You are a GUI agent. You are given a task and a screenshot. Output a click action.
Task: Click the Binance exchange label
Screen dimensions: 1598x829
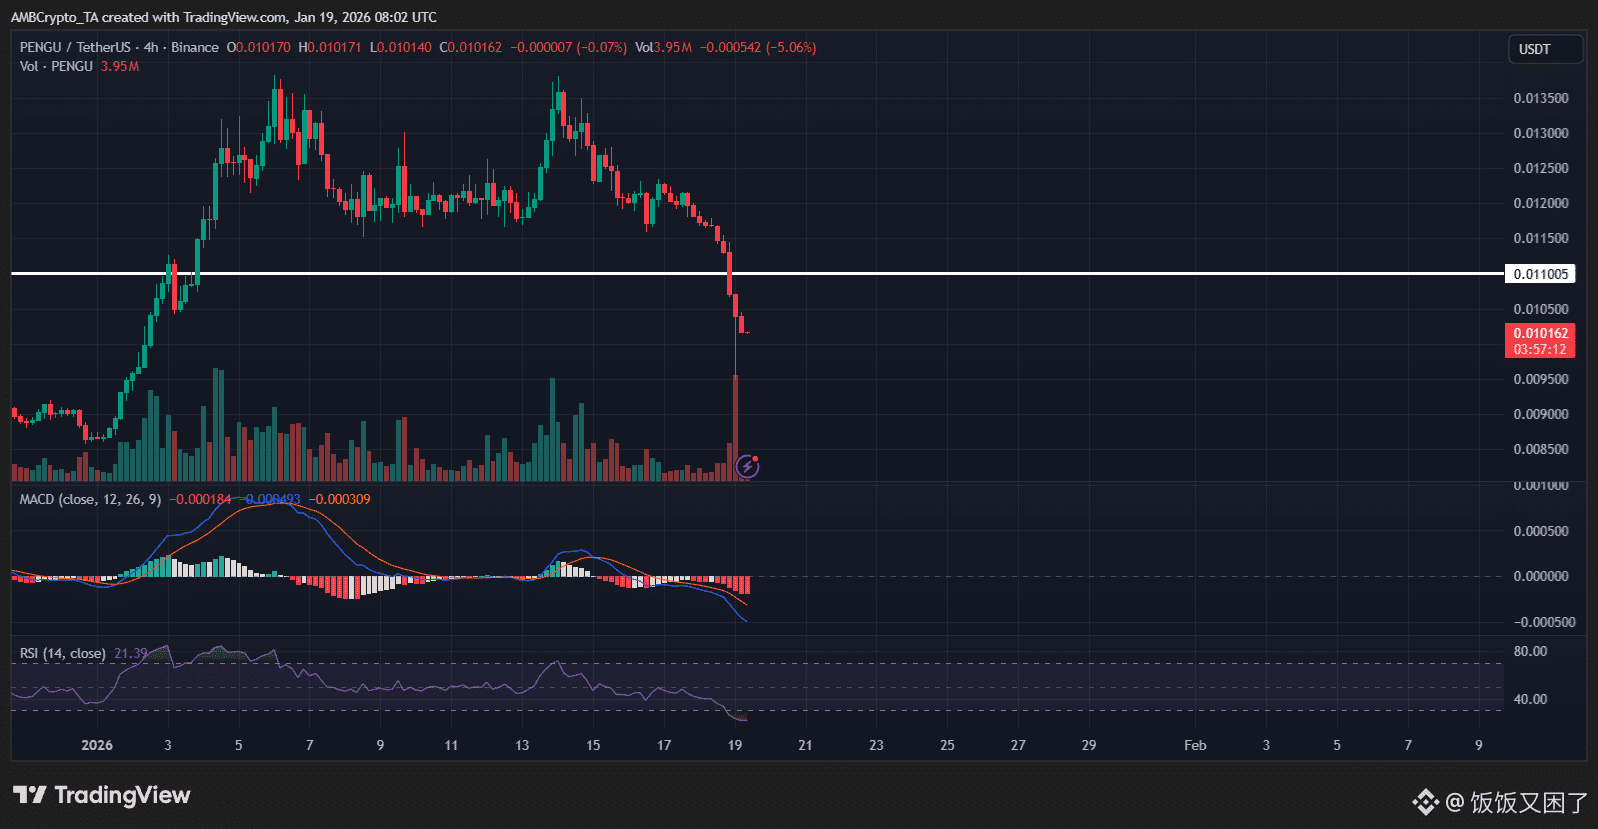coord(195,47)
